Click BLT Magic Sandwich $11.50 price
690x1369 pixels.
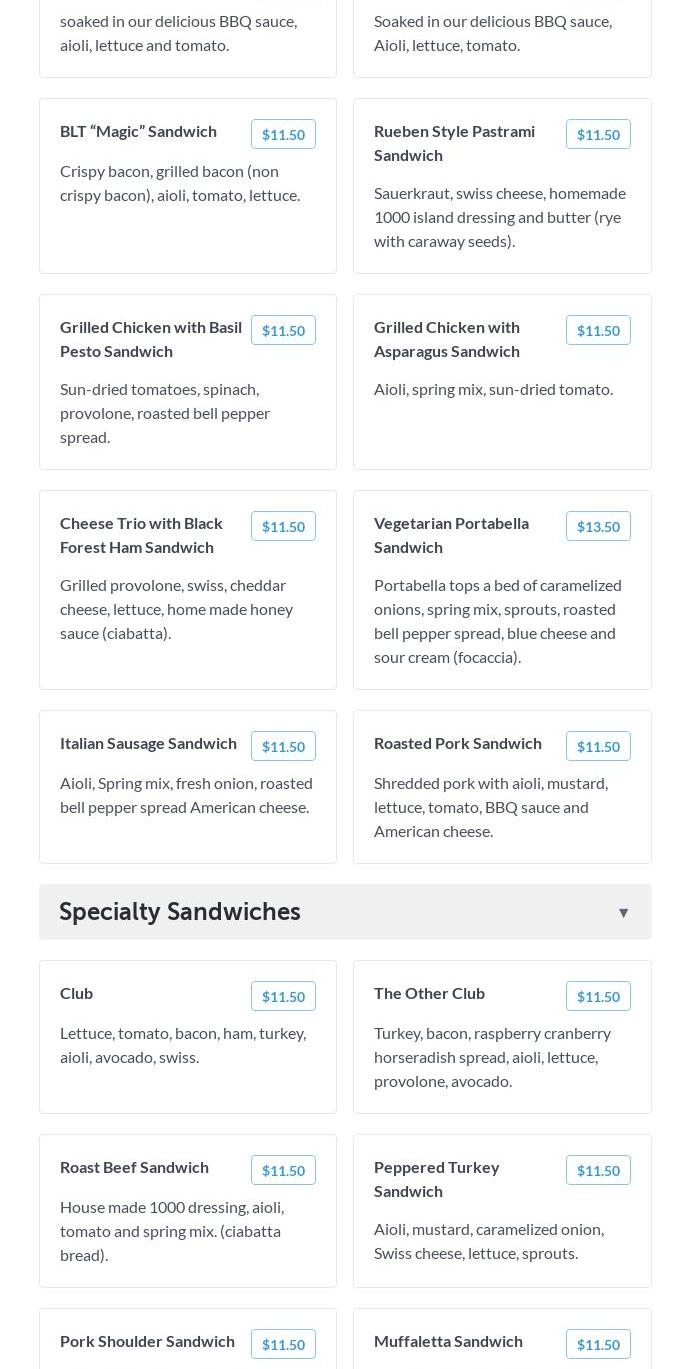(283, 134)
